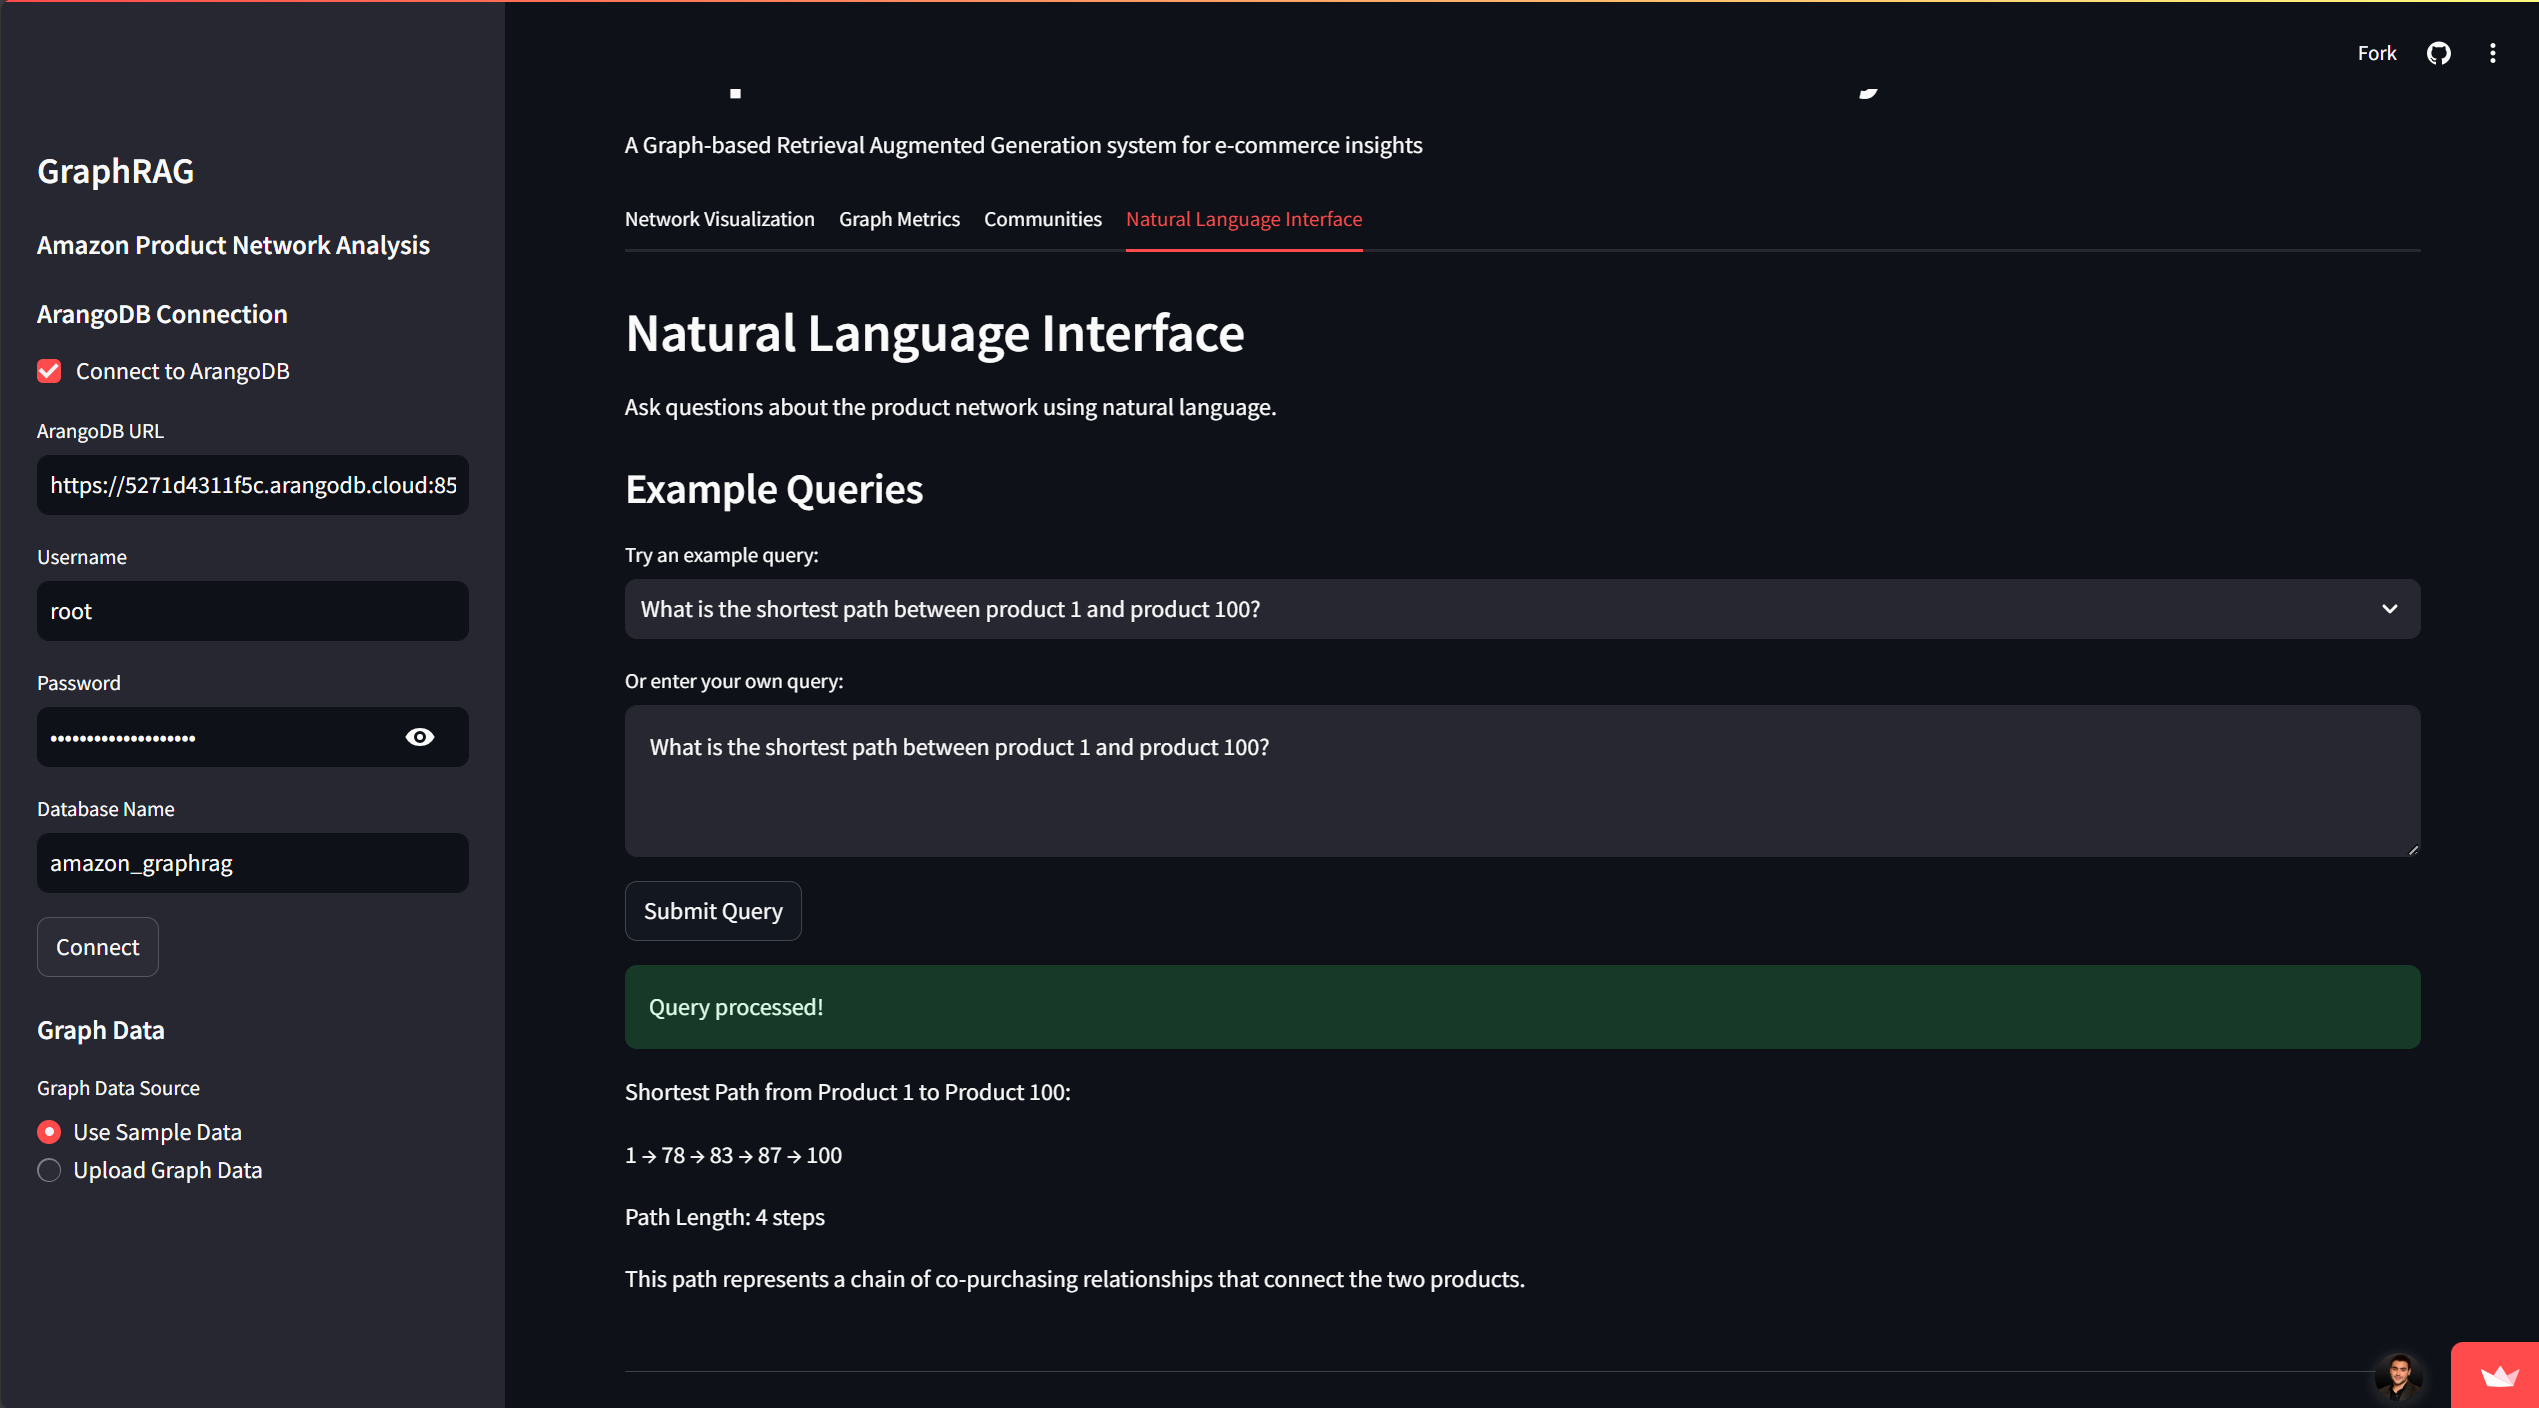Focus the Database Name field
The width and height of the screenshot is (2539, 1408).
252,863
